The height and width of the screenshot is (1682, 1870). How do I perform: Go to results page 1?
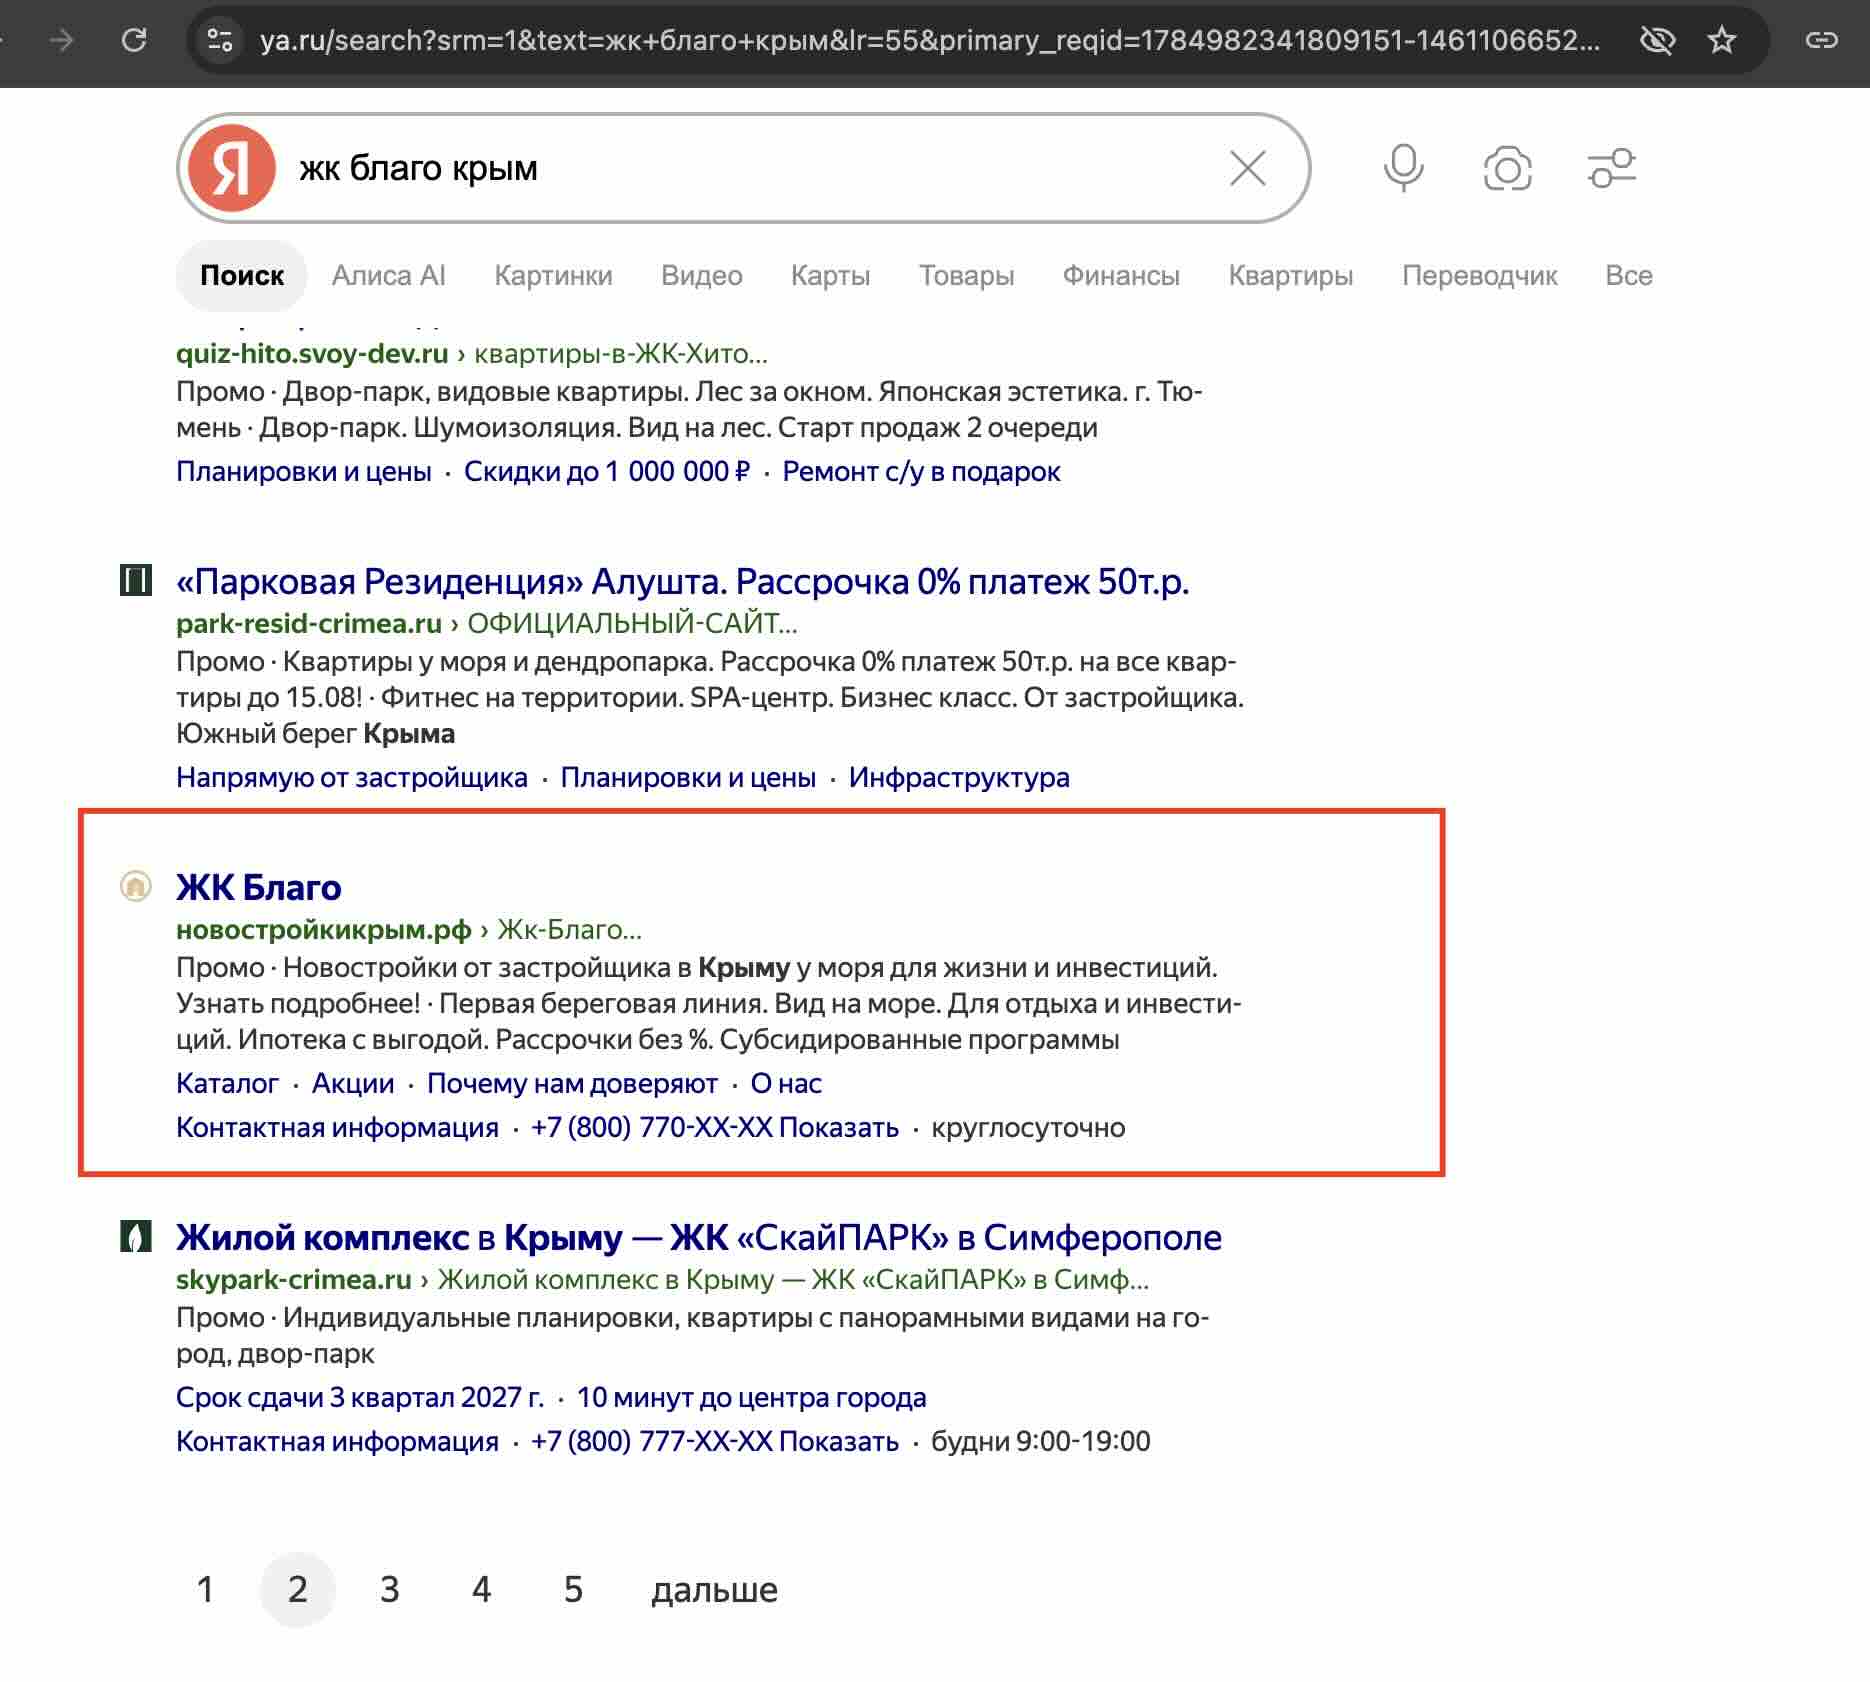pyautogui.click(x=205, y=1589)
